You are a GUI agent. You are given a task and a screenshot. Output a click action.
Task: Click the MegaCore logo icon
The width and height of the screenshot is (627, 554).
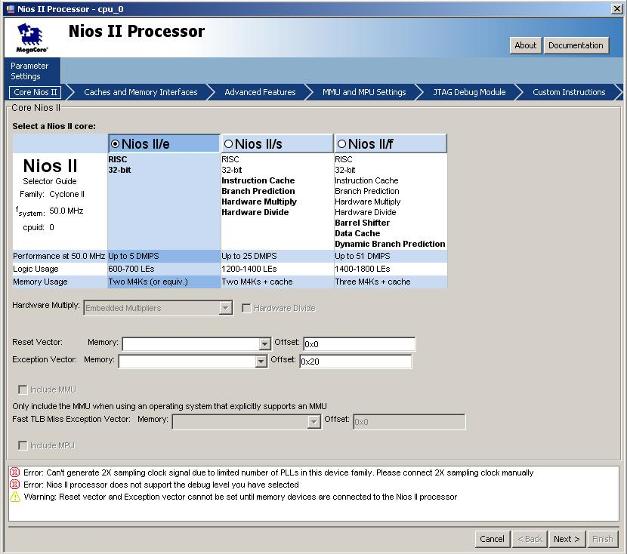click(x=31, y=38)
